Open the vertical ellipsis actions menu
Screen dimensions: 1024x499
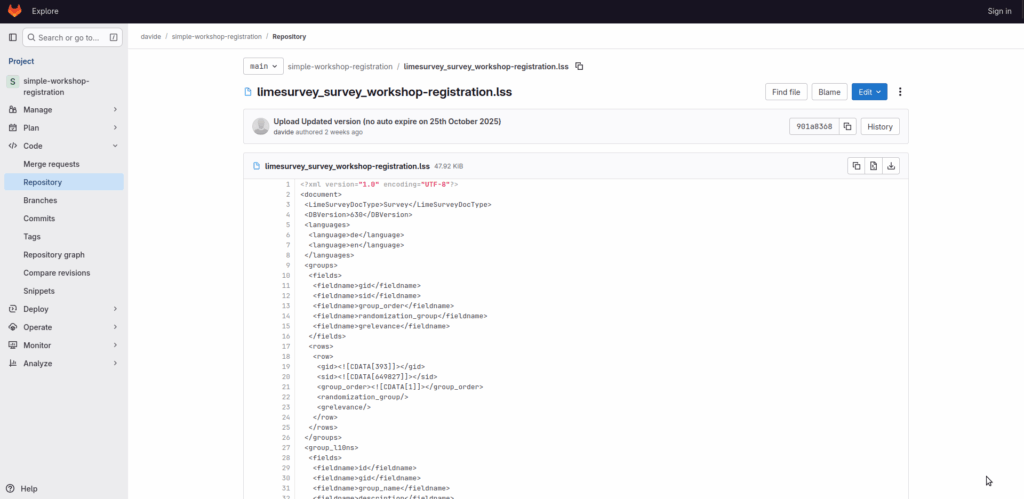[x=900, y=92]
